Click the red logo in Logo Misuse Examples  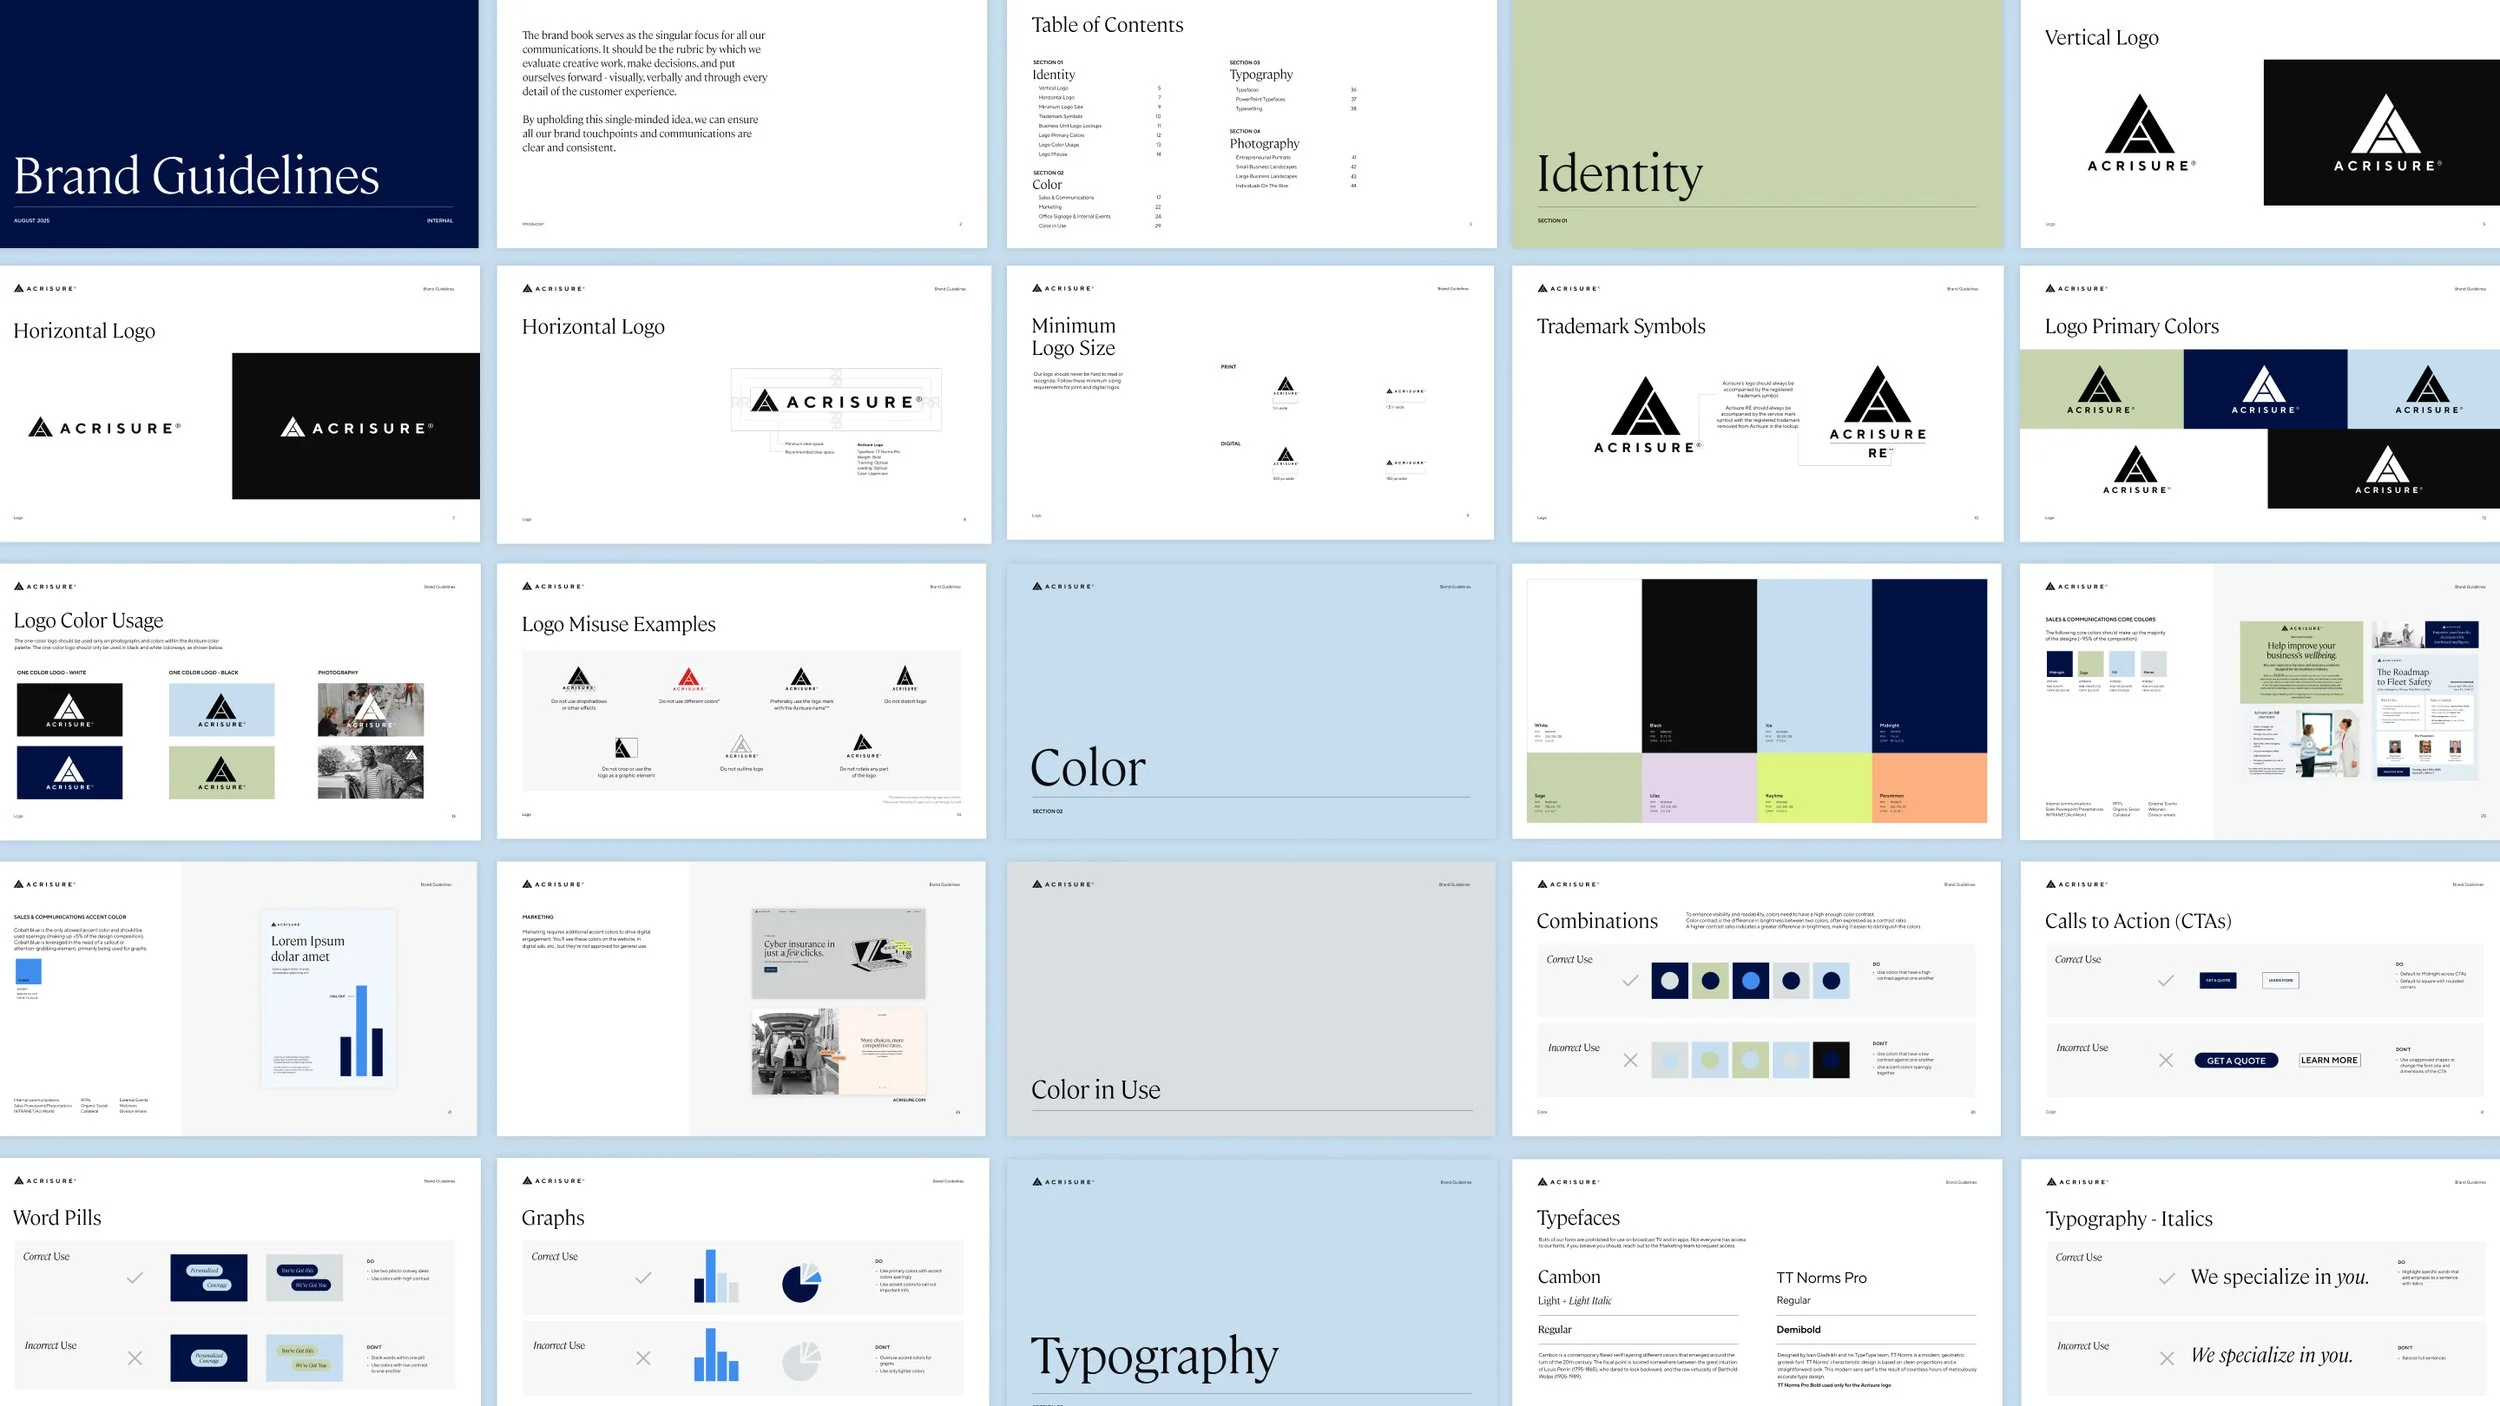689,680
